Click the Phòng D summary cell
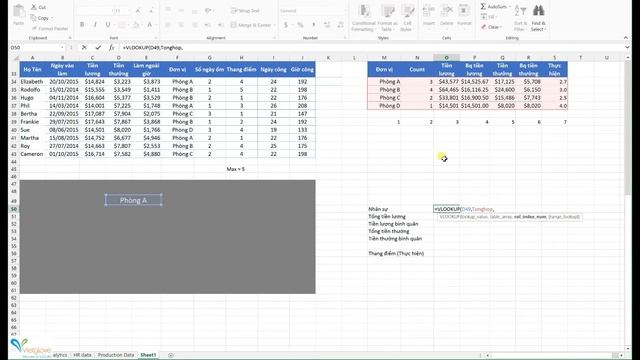The height and width of the screenshot is (360, 640). pos(390,106)
